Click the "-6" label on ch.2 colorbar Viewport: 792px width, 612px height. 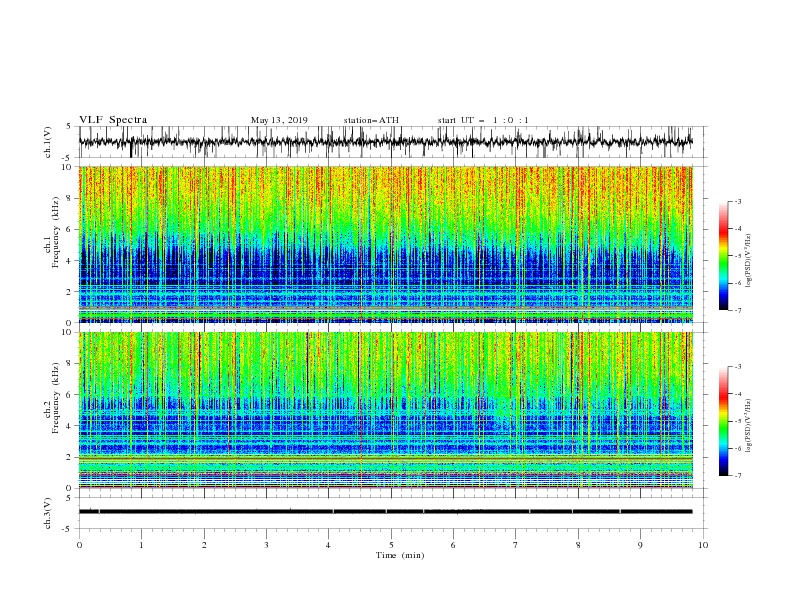click(737, 448)
